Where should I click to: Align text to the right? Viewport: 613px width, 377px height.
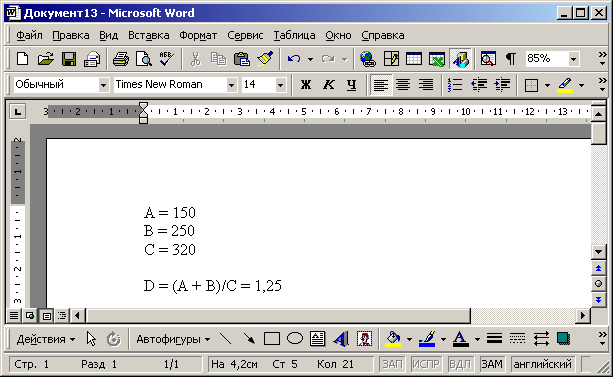point(426,84)
